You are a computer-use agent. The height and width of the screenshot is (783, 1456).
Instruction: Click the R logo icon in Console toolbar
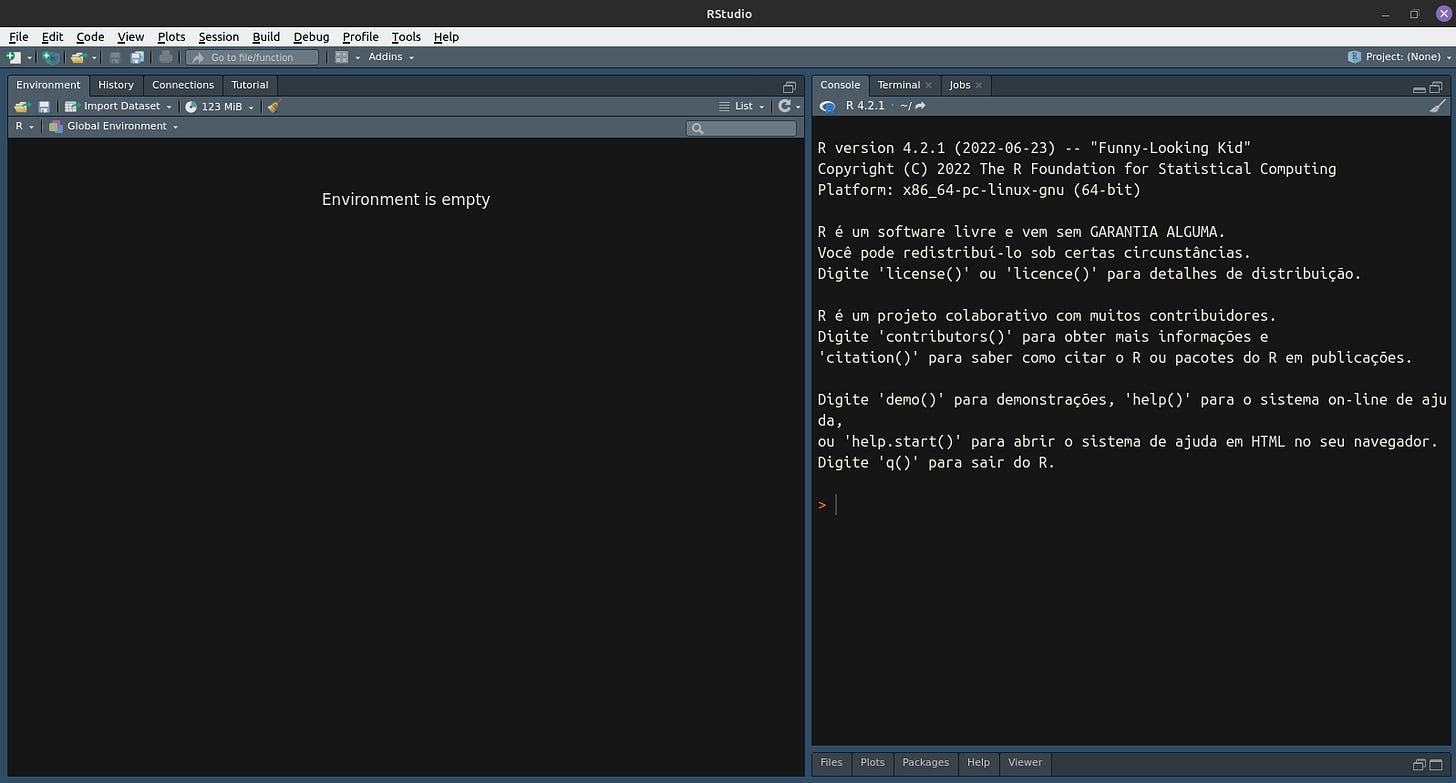(x=828, y=106)
